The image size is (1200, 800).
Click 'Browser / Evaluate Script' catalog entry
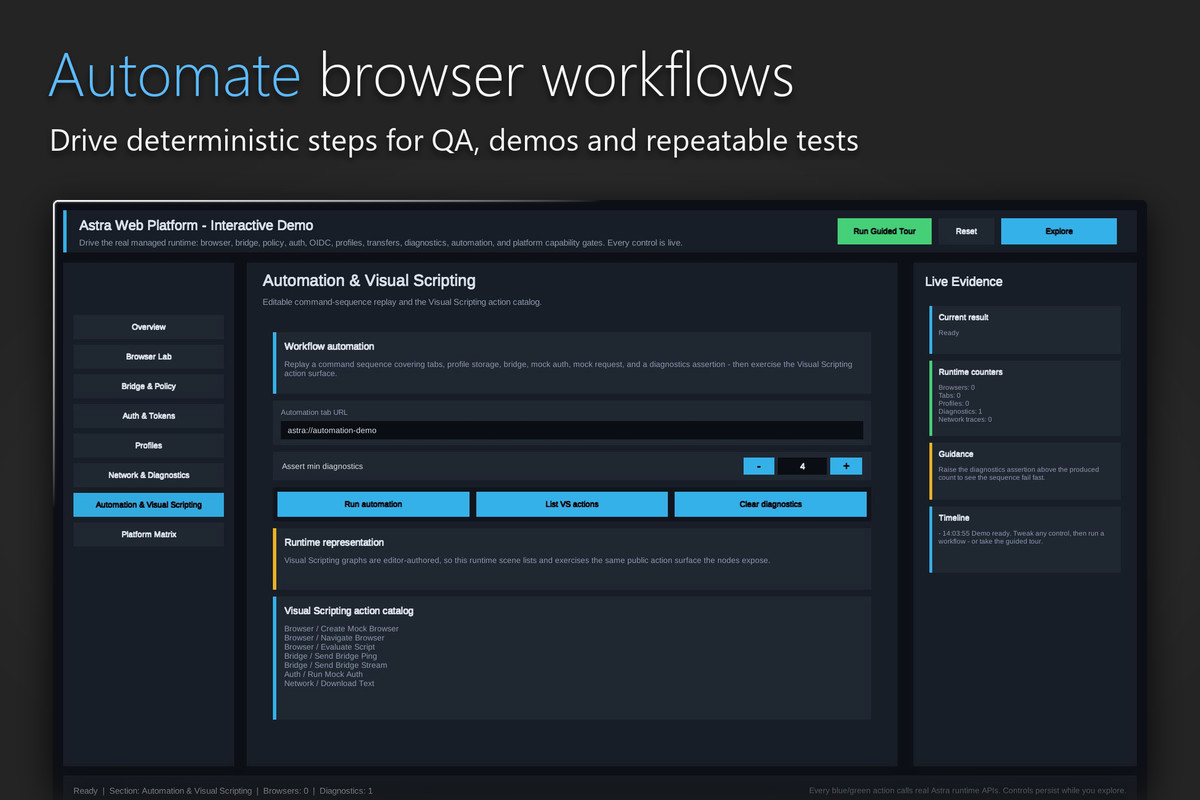click(x=330, y=647)
